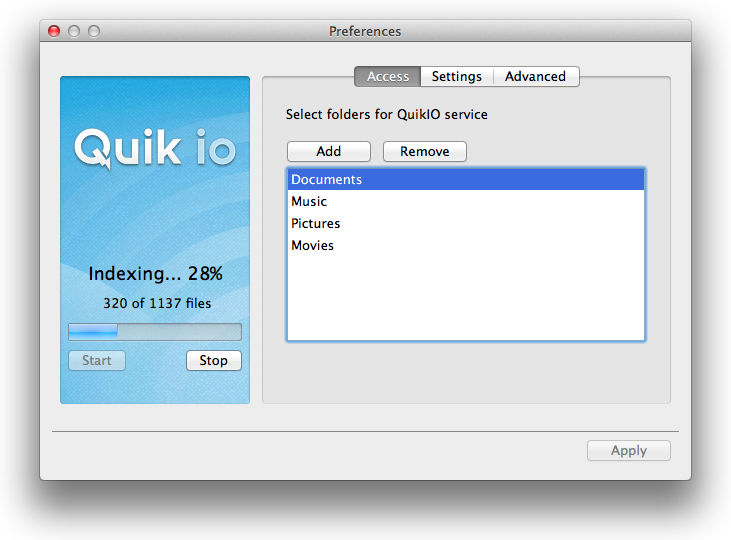Minimize the Preferences window
Image resolution: width=731 pixels, height=540 pixels.
[74, 31]
